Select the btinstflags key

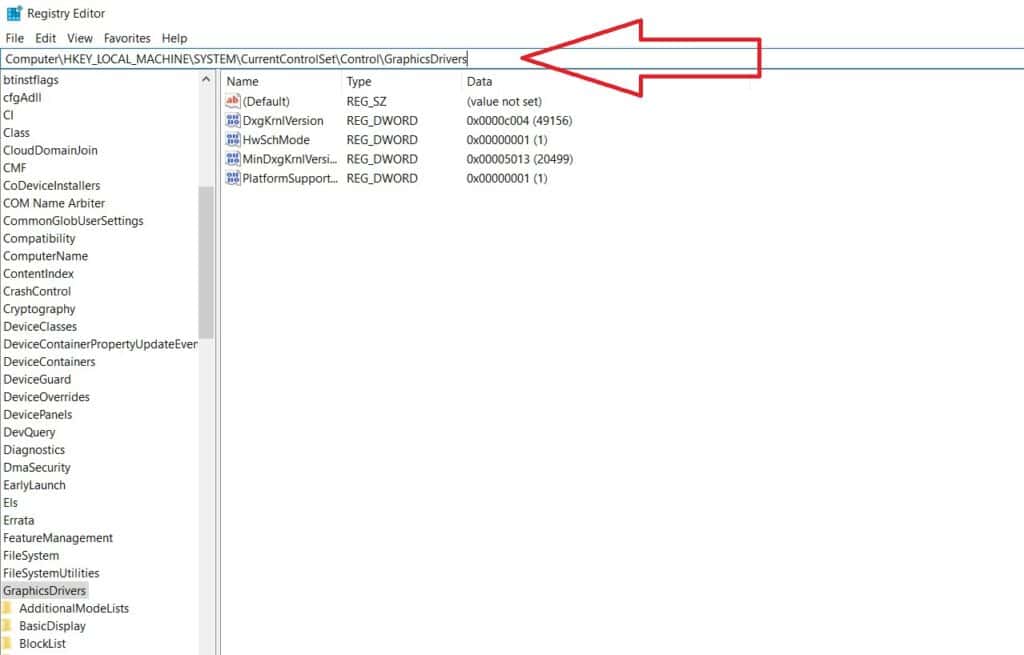[31, 80]
